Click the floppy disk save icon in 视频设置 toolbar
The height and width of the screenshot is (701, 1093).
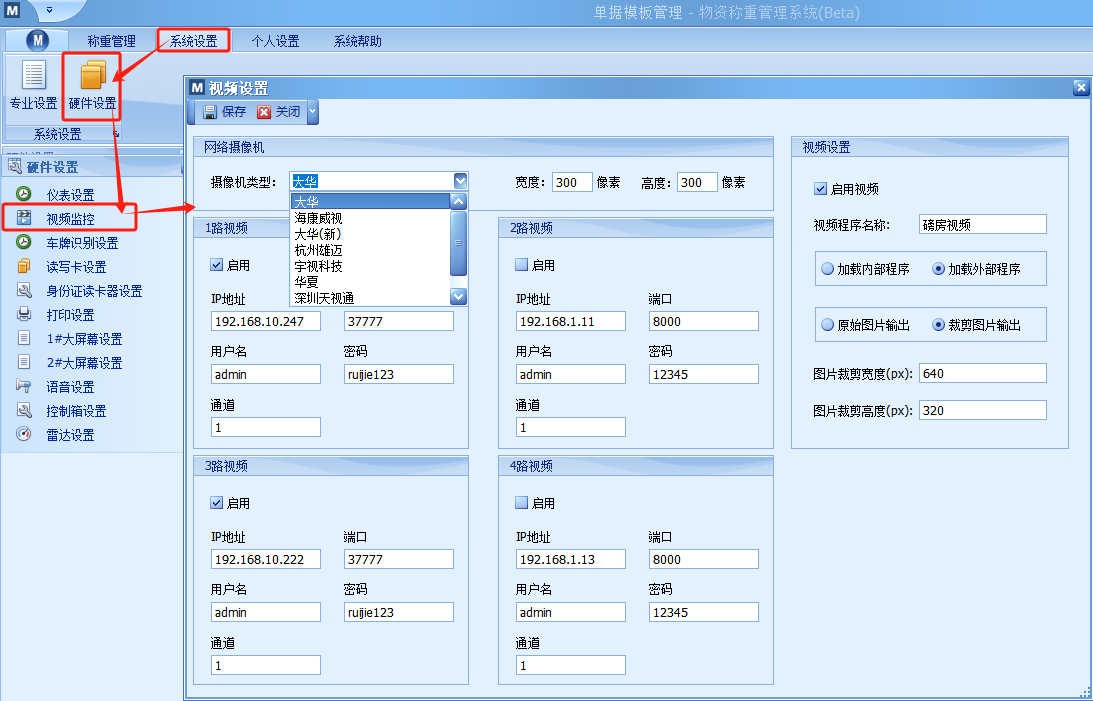(x=210, y=111)
